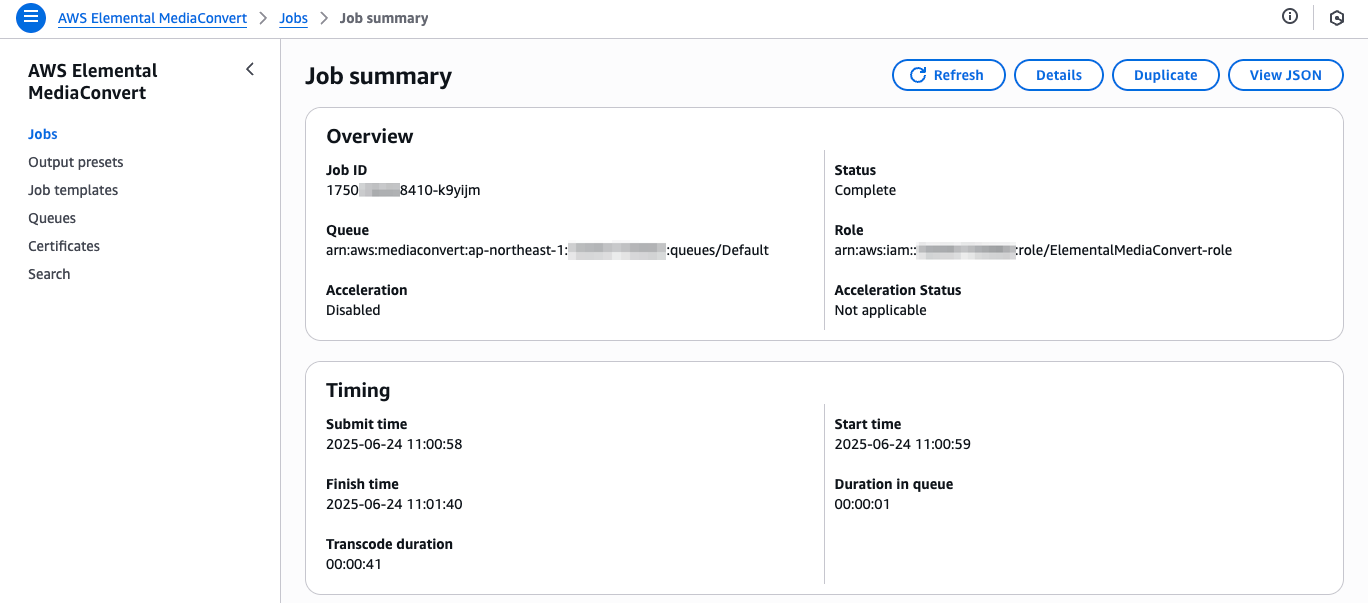The image size is (1368, 603).
Task: Click Acceleration Status value Not applicable
Action: click(881, 310)
